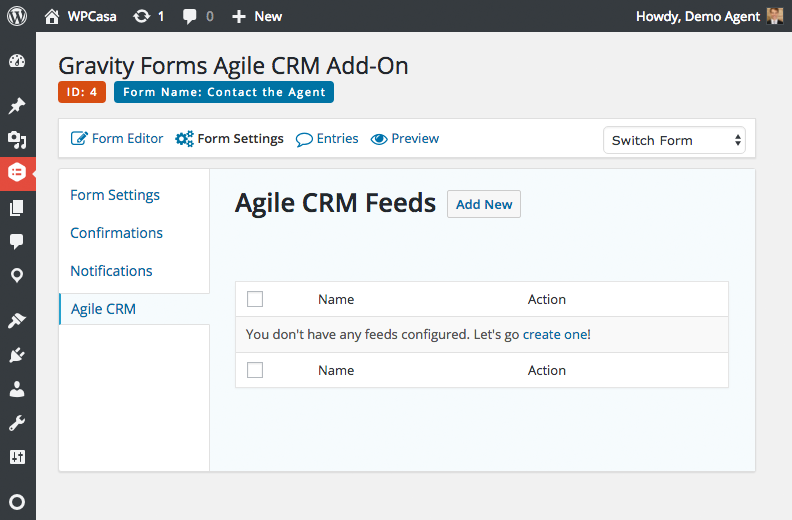Click the Agile CRM Feeds heading
This screenshot has height=520, width=792.
(x=335, y=204)
